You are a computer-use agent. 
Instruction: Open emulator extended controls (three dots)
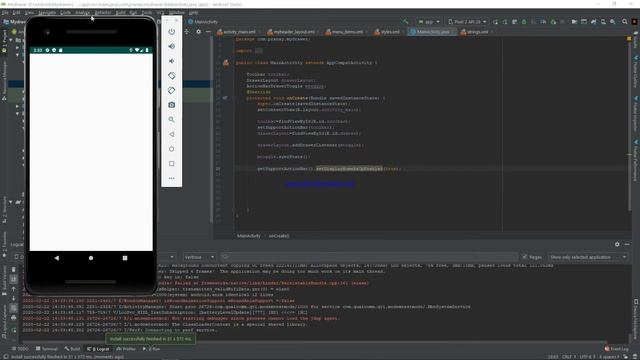point(172,178)
